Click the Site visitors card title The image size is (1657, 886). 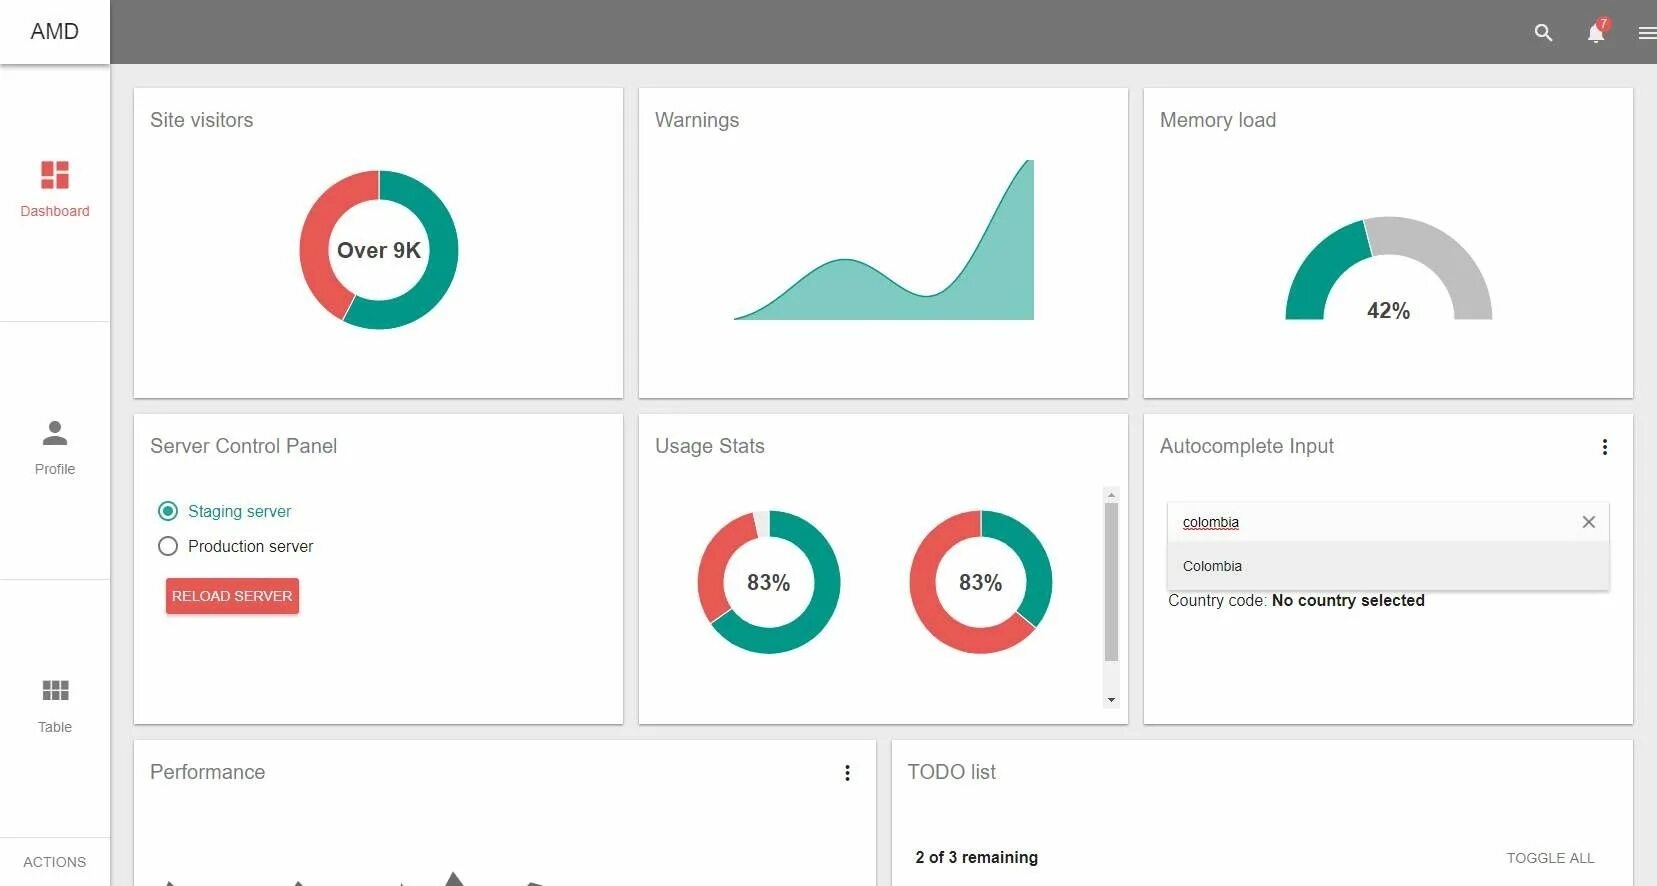click(x=202, y=120)
